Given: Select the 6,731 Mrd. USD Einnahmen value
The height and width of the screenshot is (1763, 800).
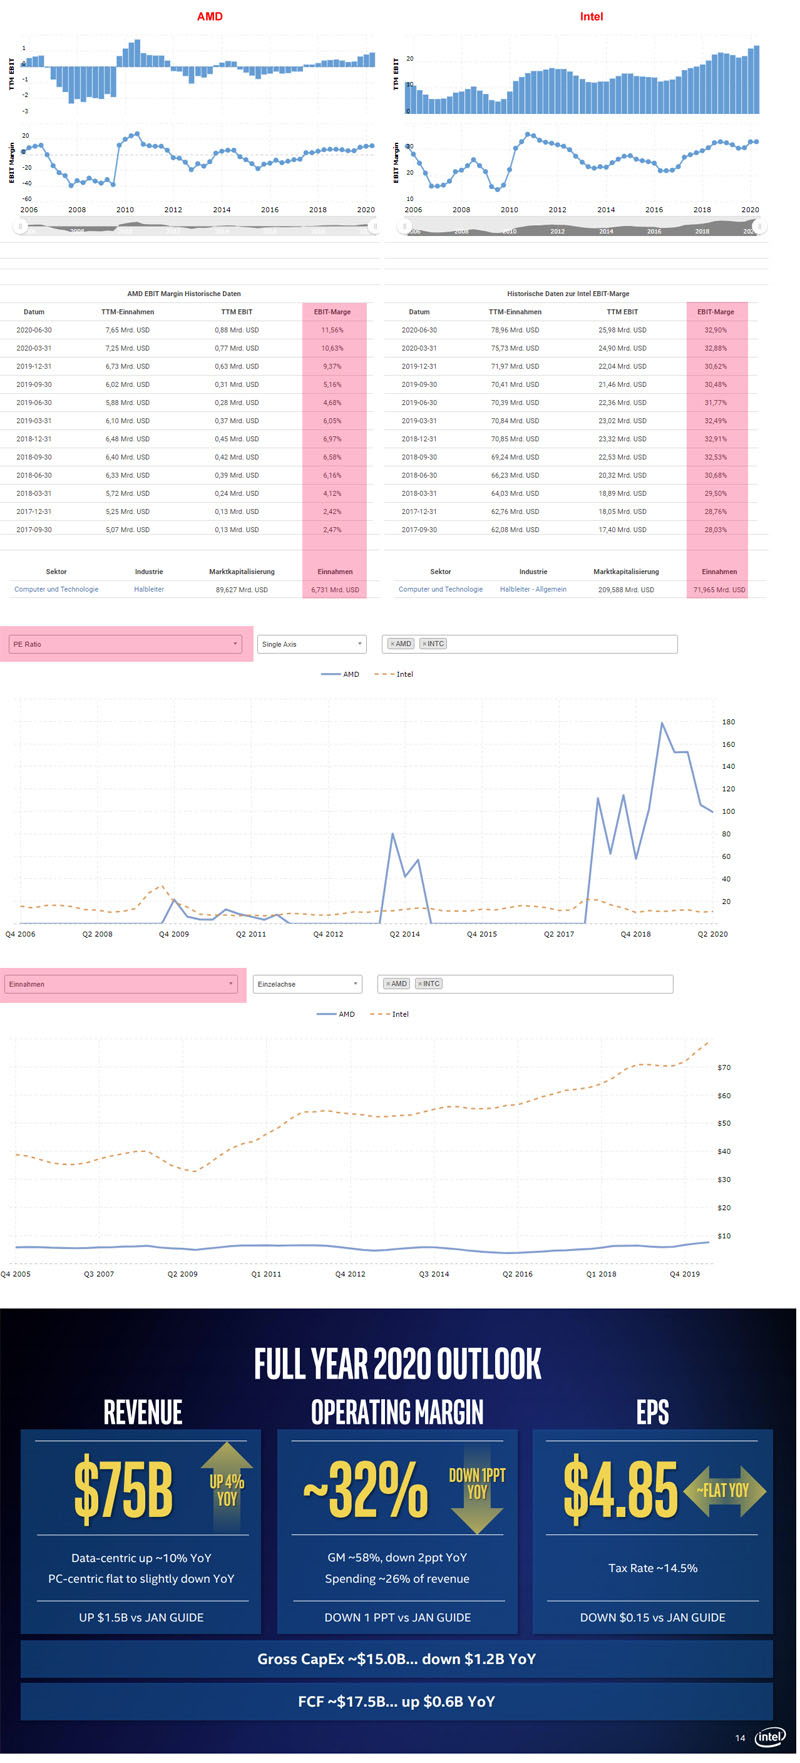Looking at the screenshot, I should [x=336, y=590].
